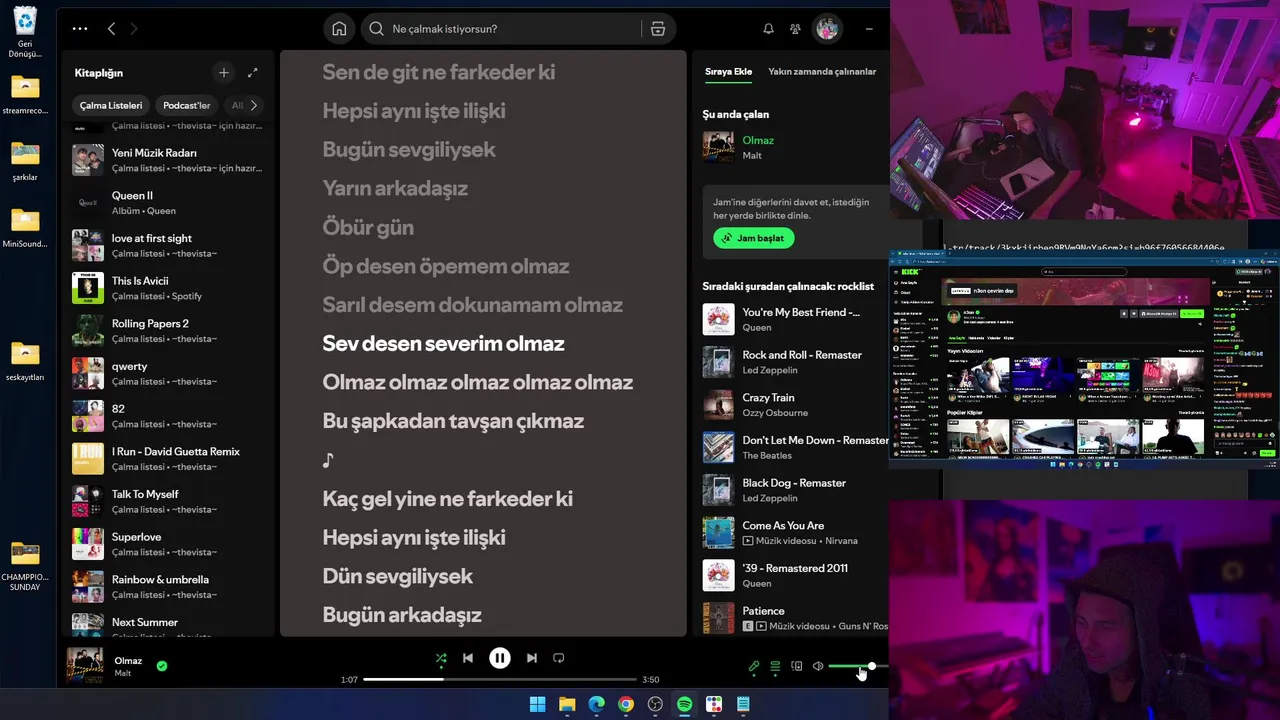The image size is (1280, 720).
Task: Jump to lyric Bu şapkadan tavşan çıkmaz
Action: click(453, 422)
